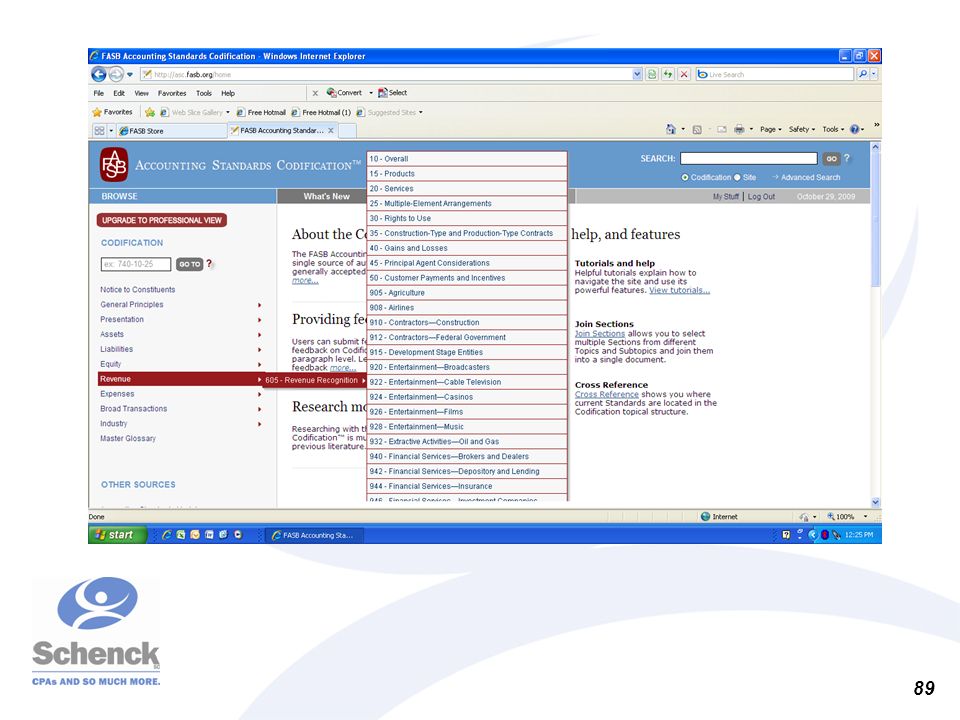Choose 25 - Multiple-Element Arrangements
Viewport: 960px width, 720px height.
pyautogui.click(x=467, y=203)
